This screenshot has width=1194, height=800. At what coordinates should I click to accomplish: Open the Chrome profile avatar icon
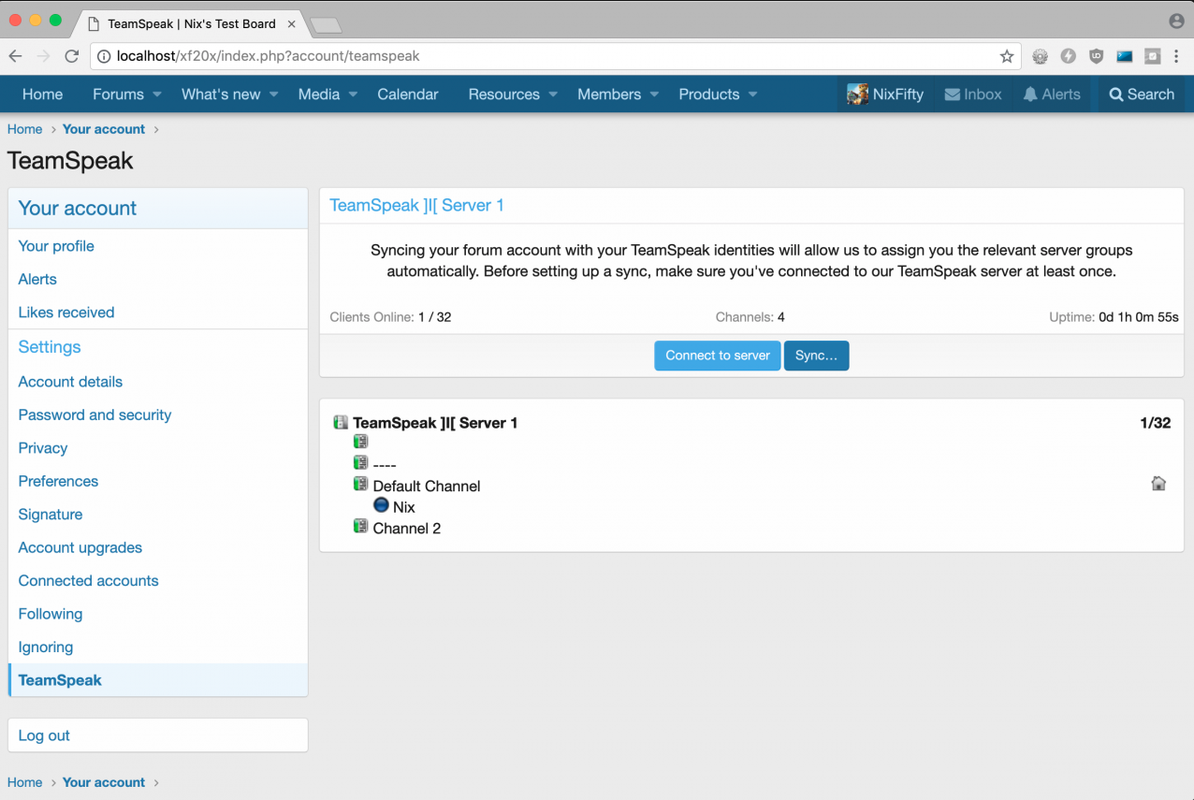coord(1176,21)
